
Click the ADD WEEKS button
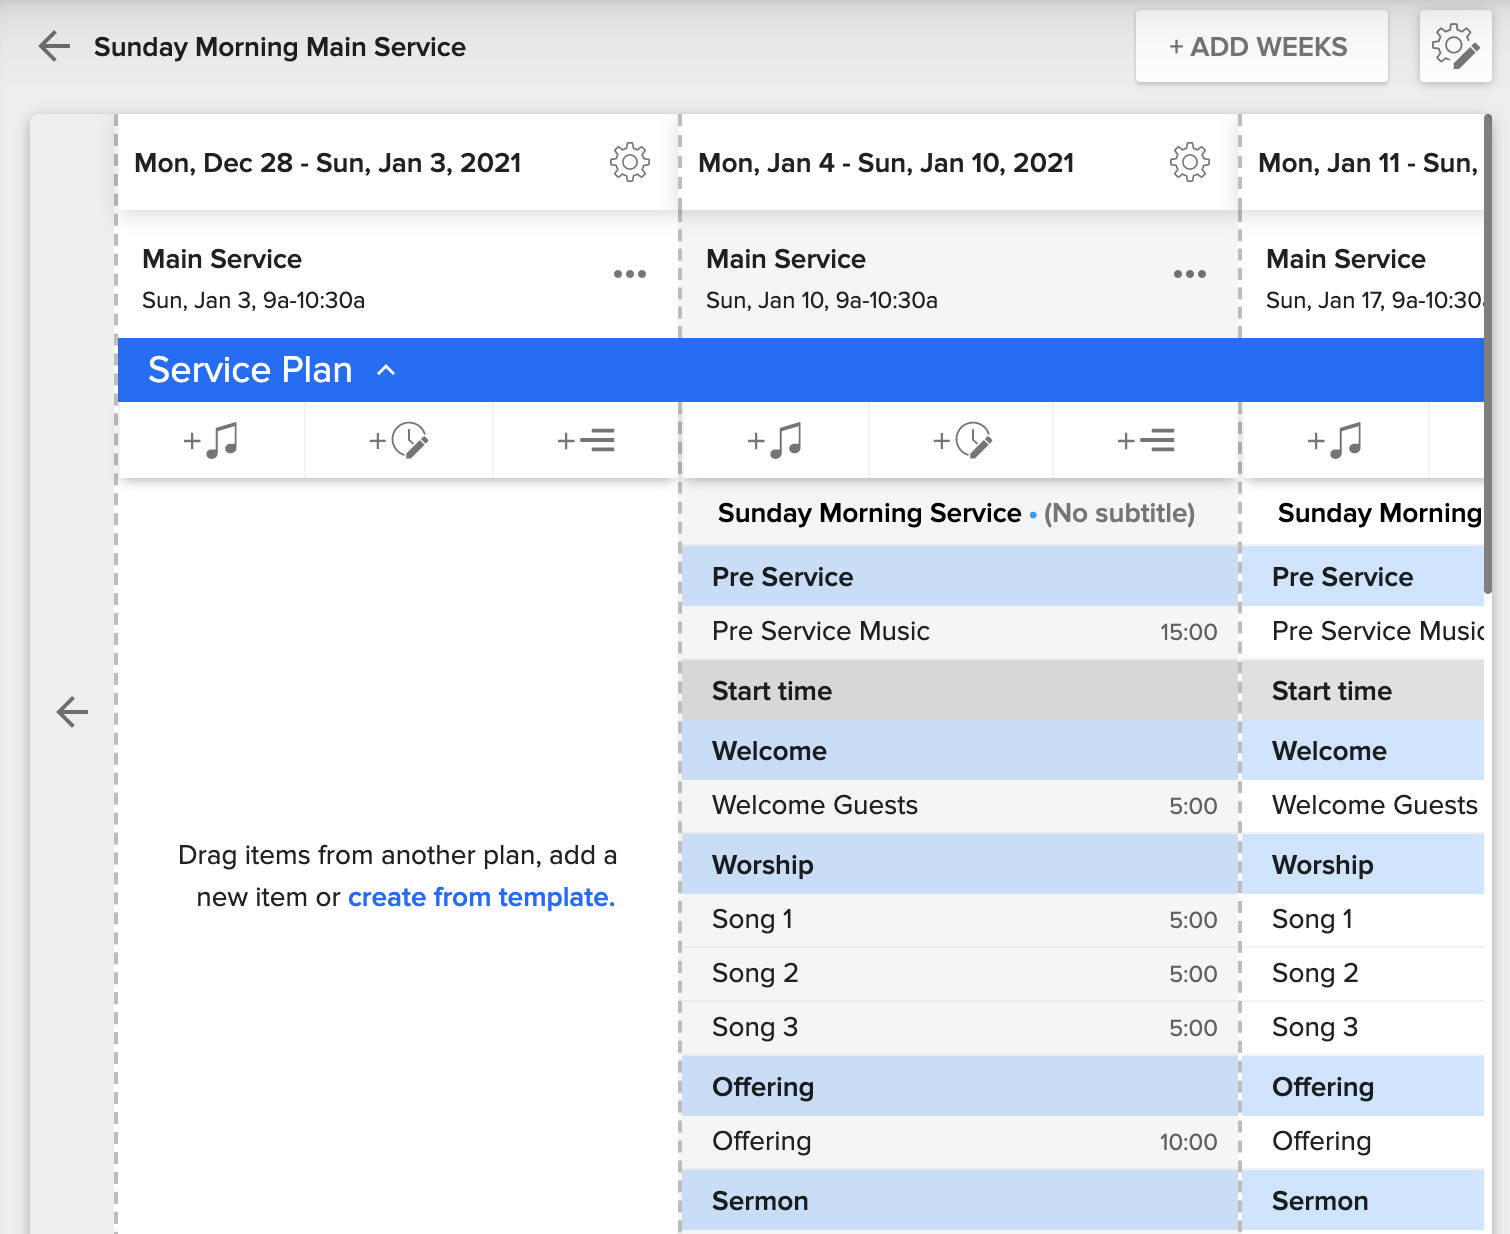1261,46
